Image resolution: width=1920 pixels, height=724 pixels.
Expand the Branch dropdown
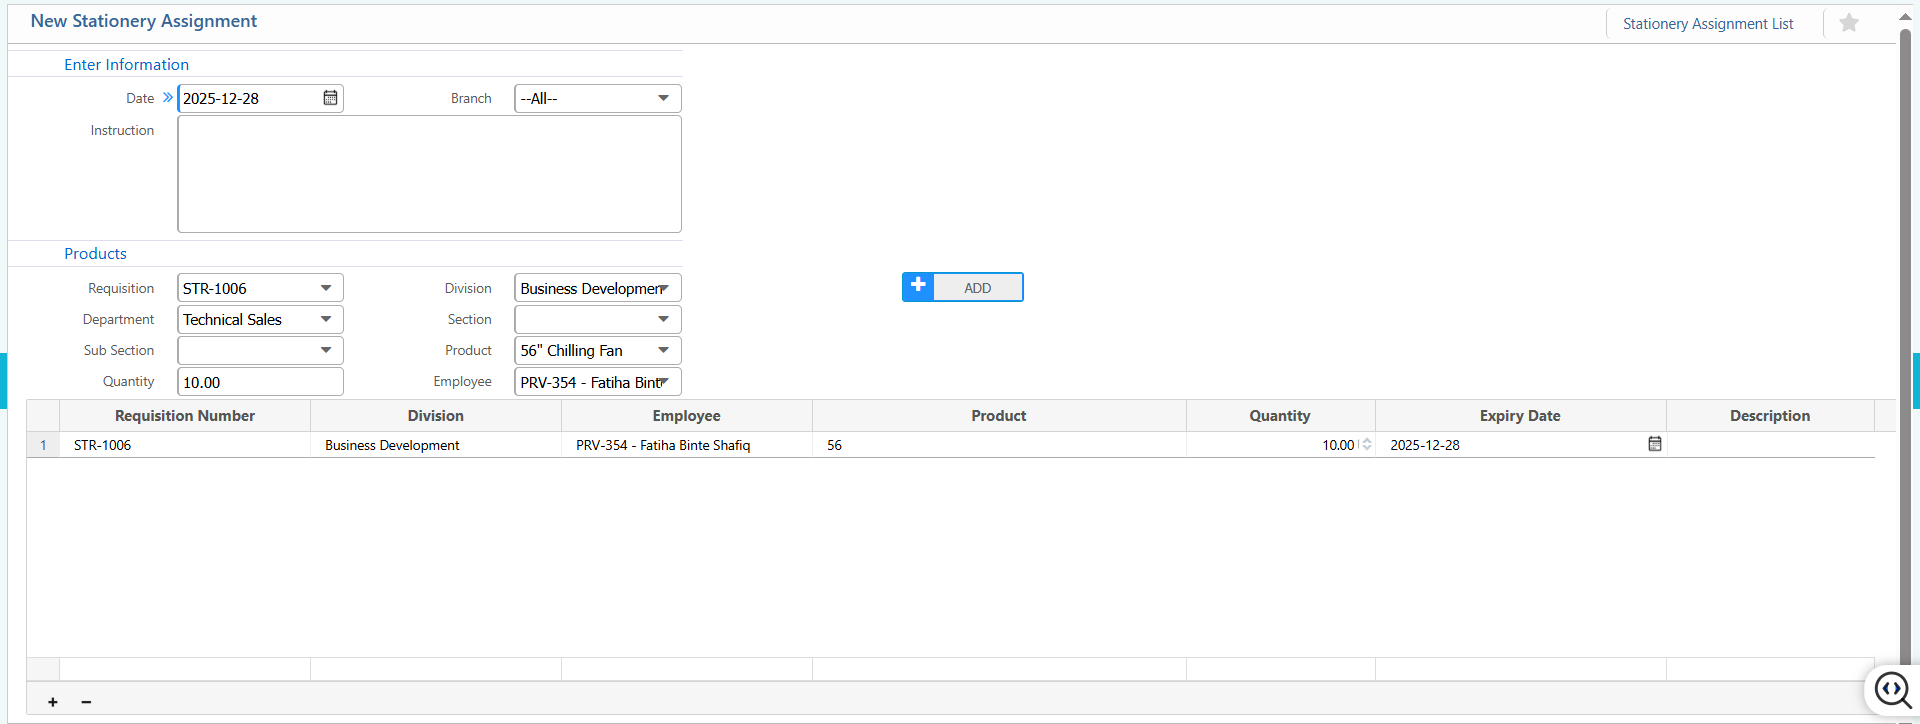click(663, 98)
